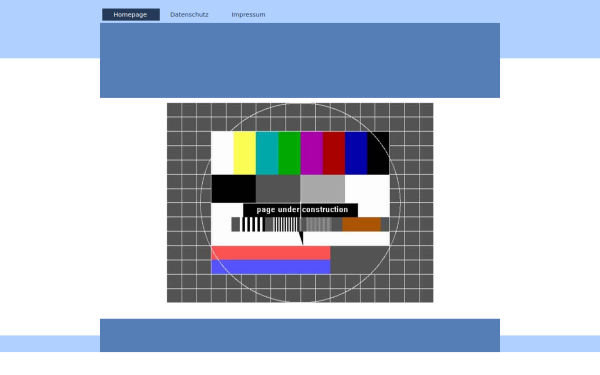Open the Homepage navigation tab
Image resolution: width=600 pixels, height=375 pixels.
131,15
